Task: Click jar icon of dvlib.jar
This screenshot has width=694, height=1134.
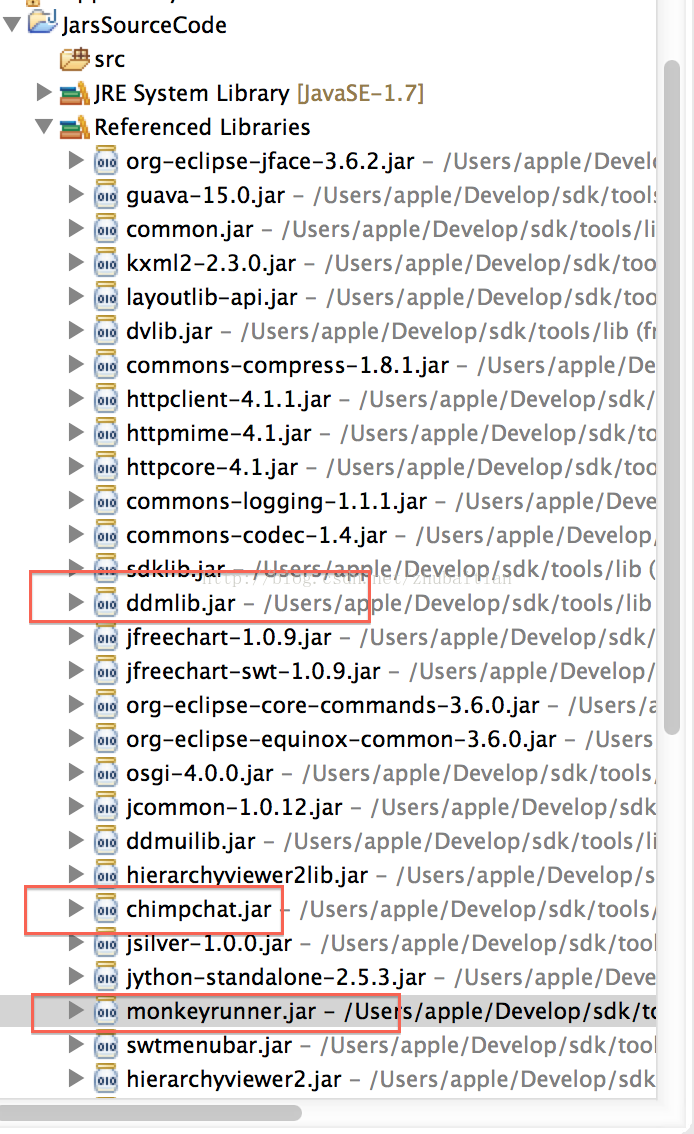Action: click(x=106, y=331)
